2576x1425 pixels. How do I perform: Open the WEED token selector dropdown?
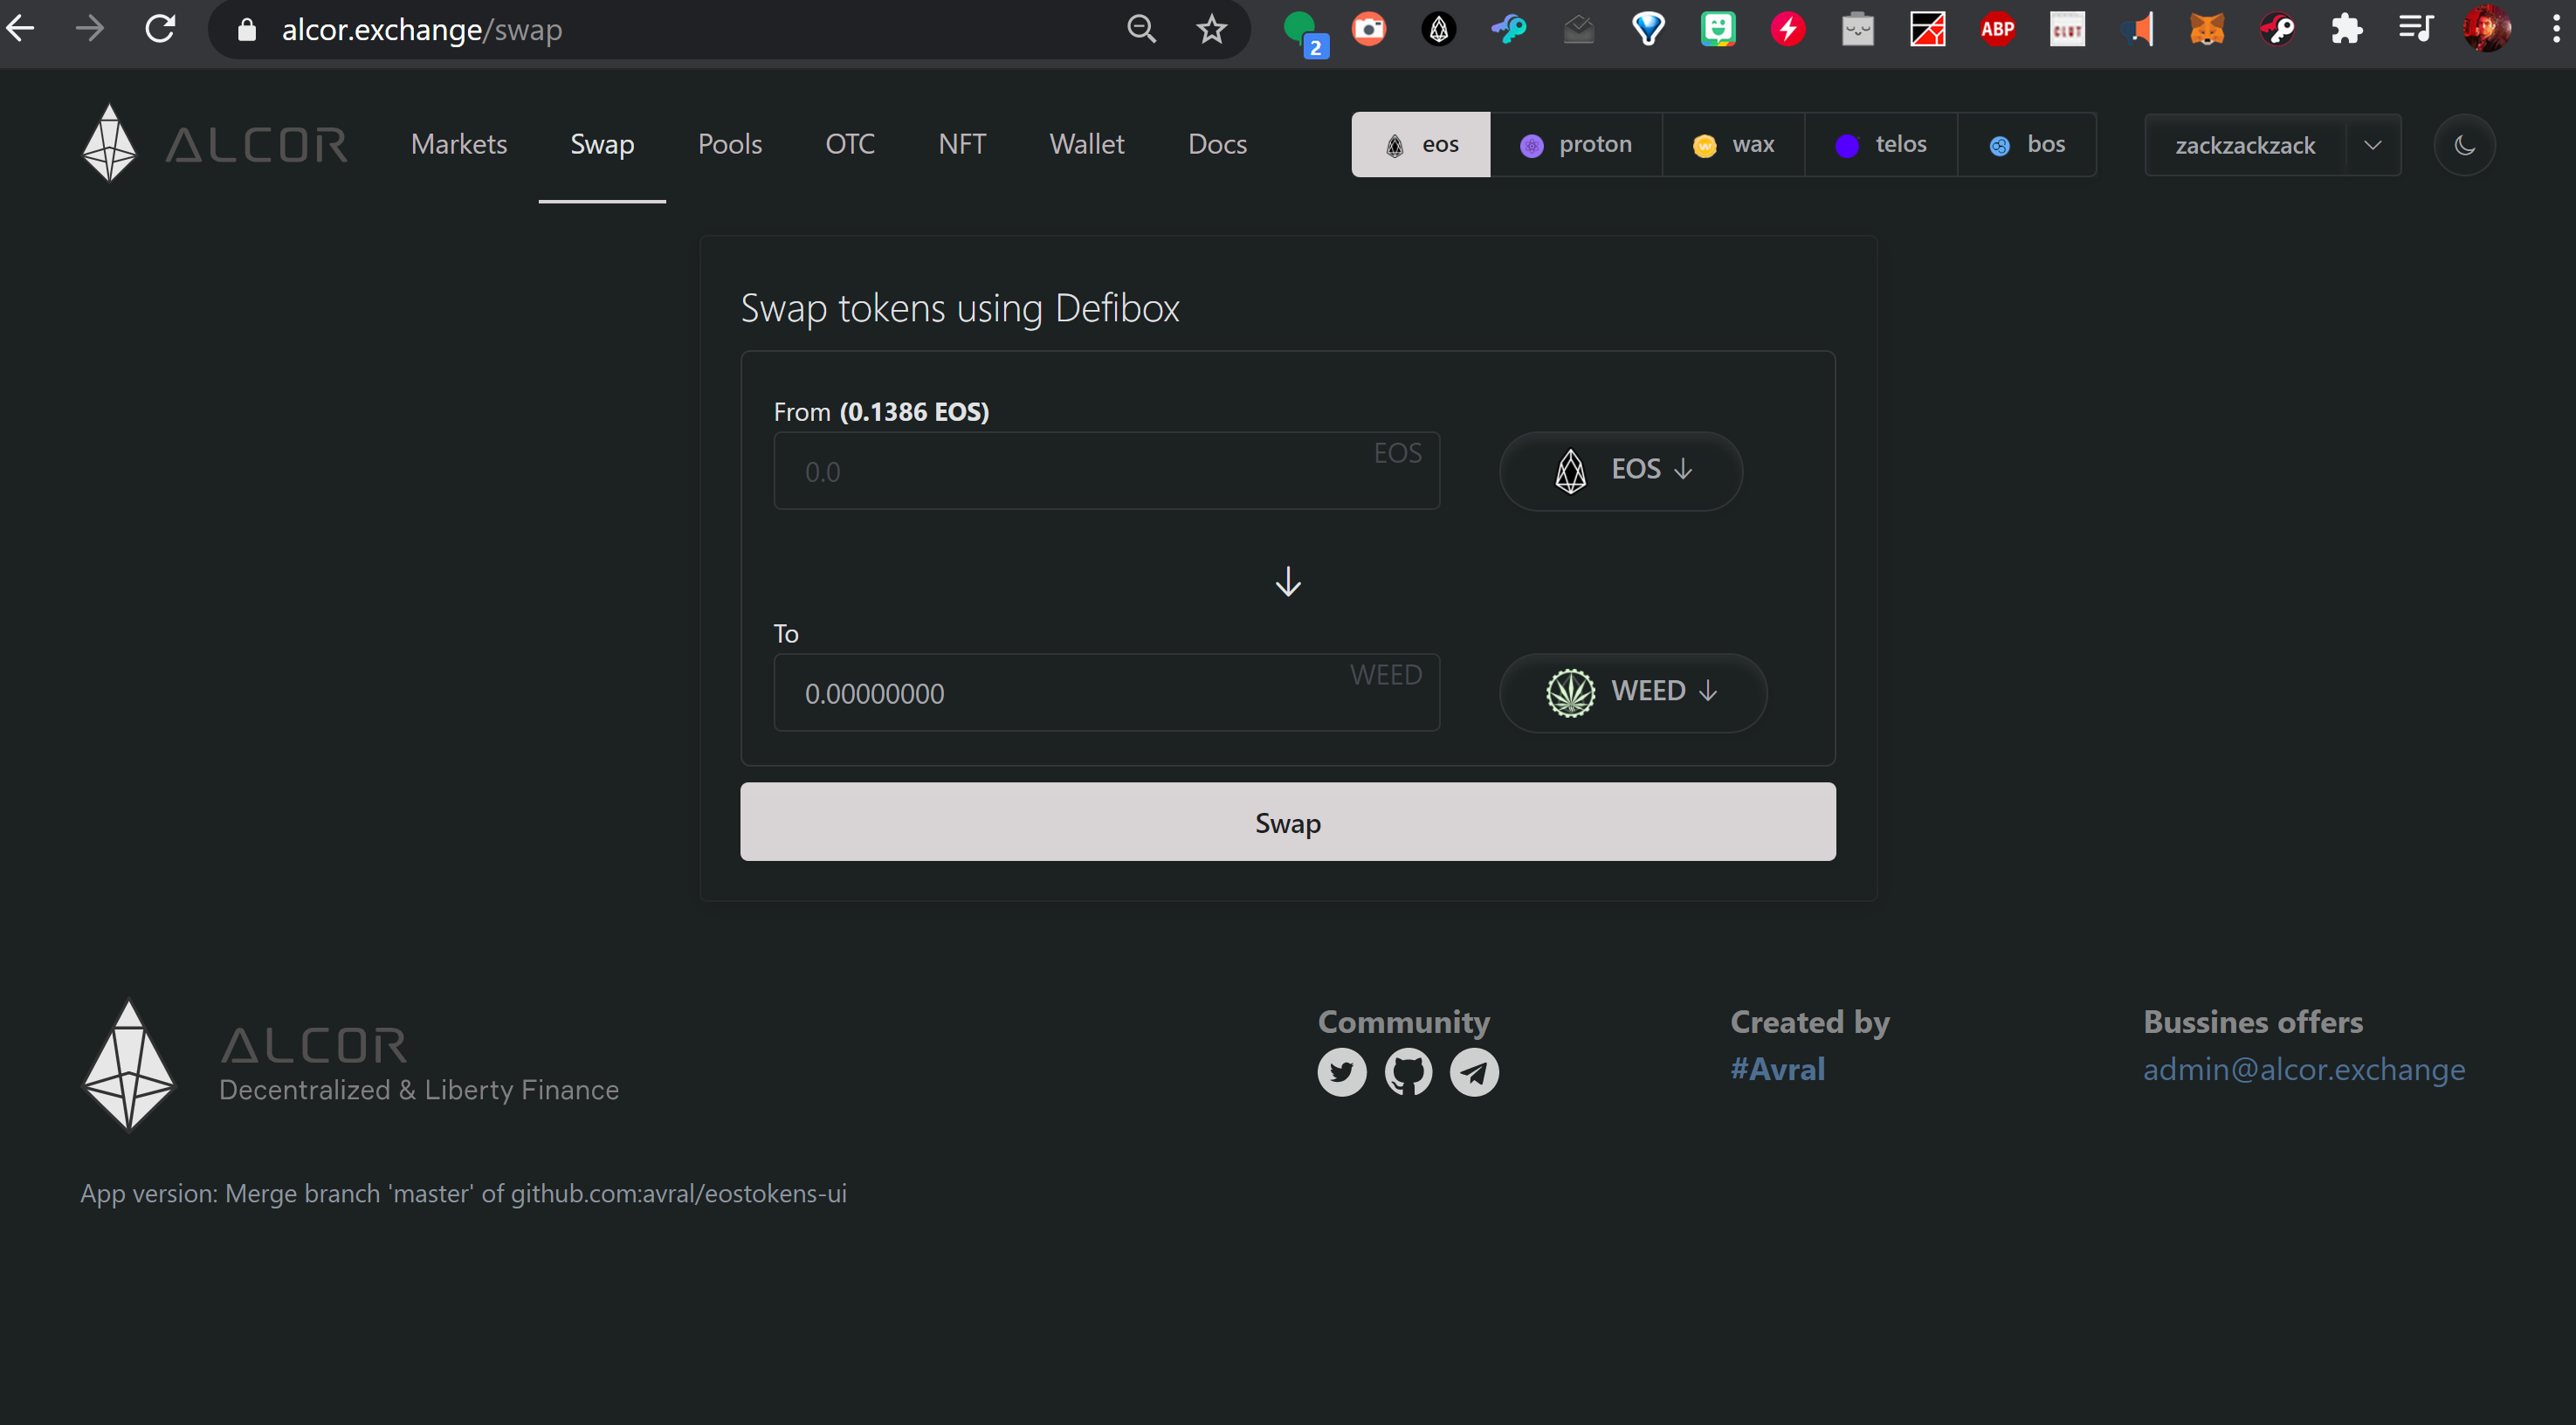click(1633, 693)
